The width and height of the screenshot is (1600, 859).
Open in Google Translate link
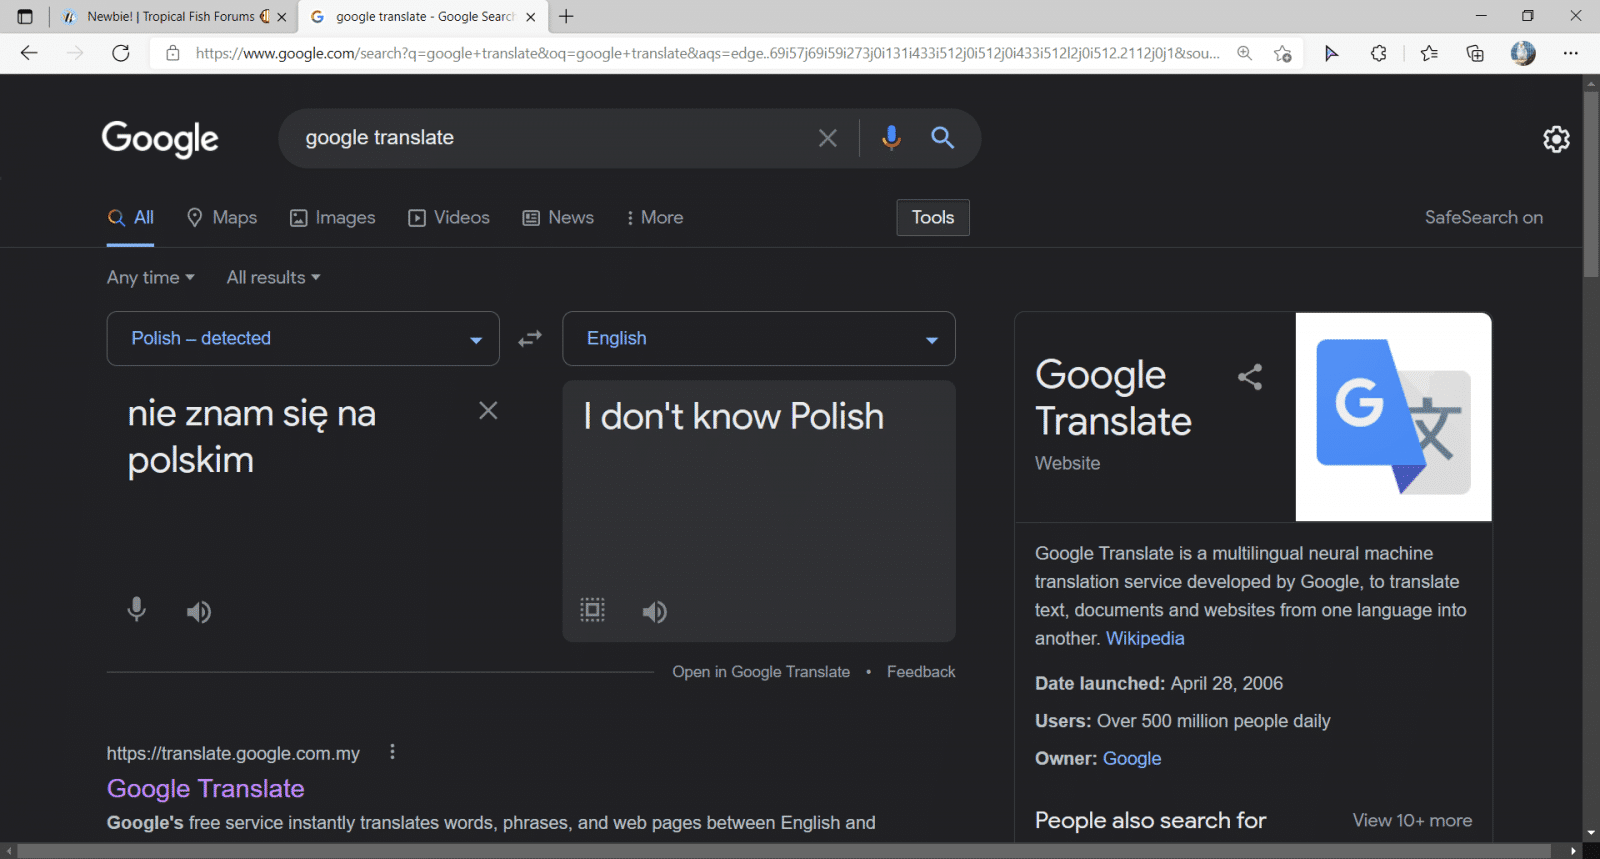(x=761, y=672)
